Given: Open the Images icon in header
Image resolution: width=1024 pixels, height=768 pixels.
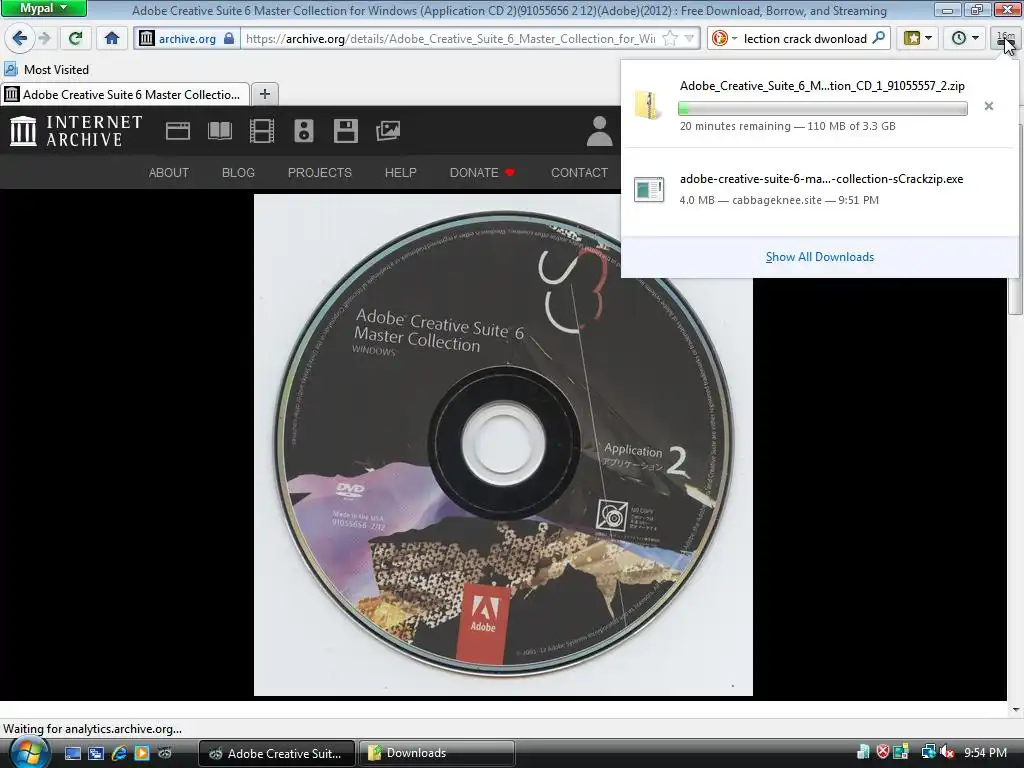Looking at the screenshot, I should pyautogui.click(x=388, y=131).
